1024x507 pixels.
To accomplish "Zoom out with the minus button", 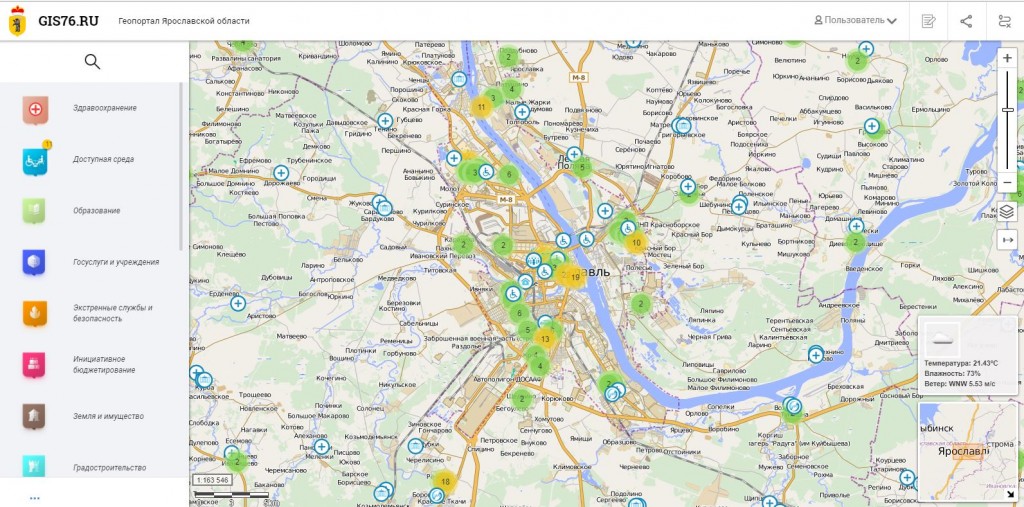I will [1007, 183].
